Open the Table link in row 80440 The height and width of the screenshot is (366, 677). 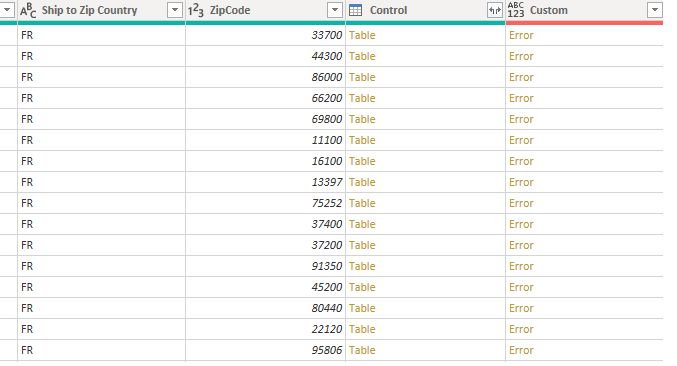tap(362, 309)
